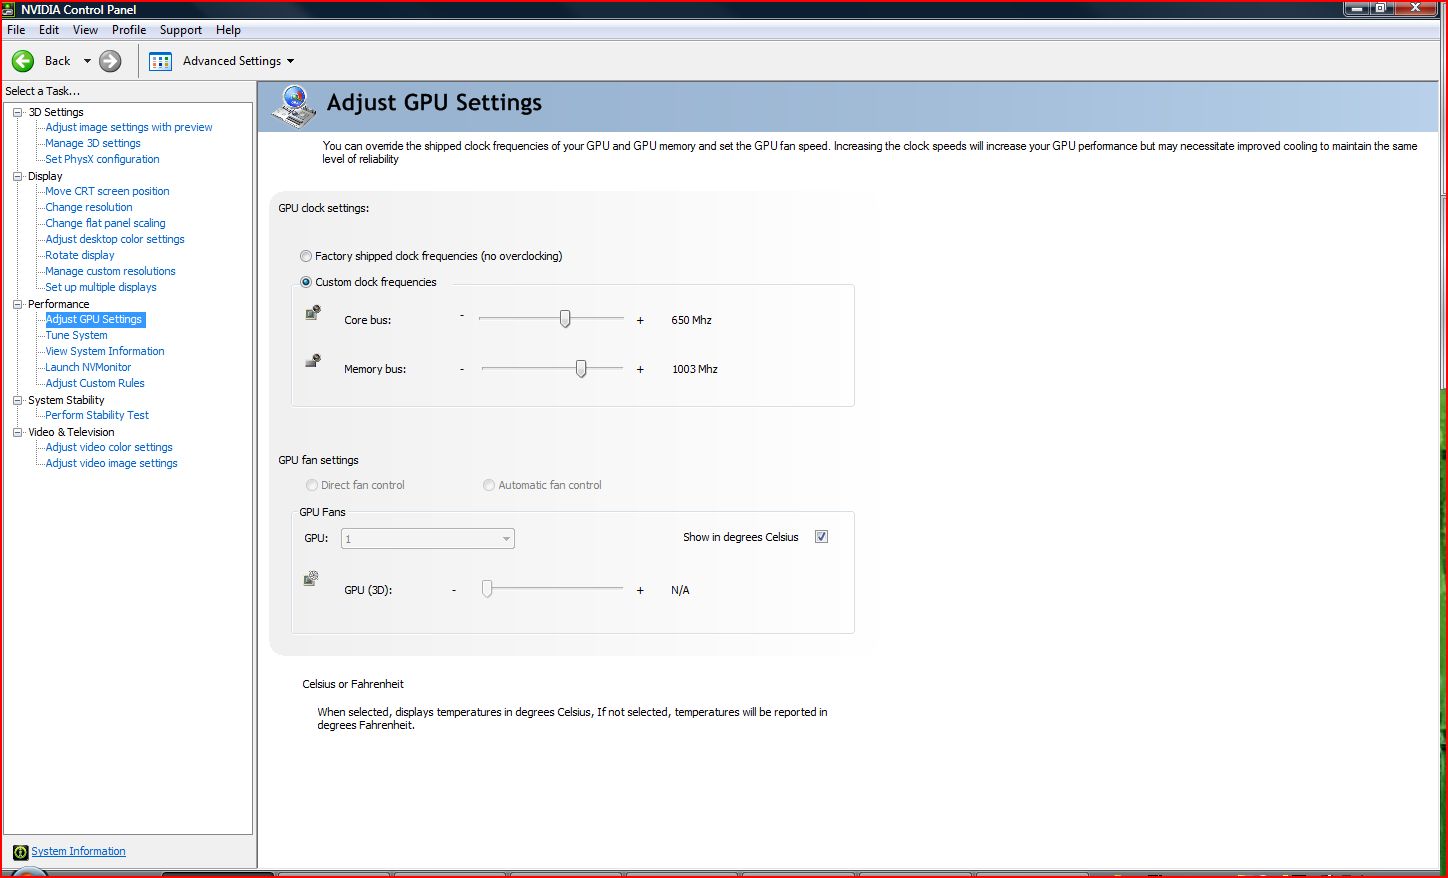The width and height of the screenshot is (1448, 878).
Task: Open Set up multiple displays page
Action: (101, 287)
